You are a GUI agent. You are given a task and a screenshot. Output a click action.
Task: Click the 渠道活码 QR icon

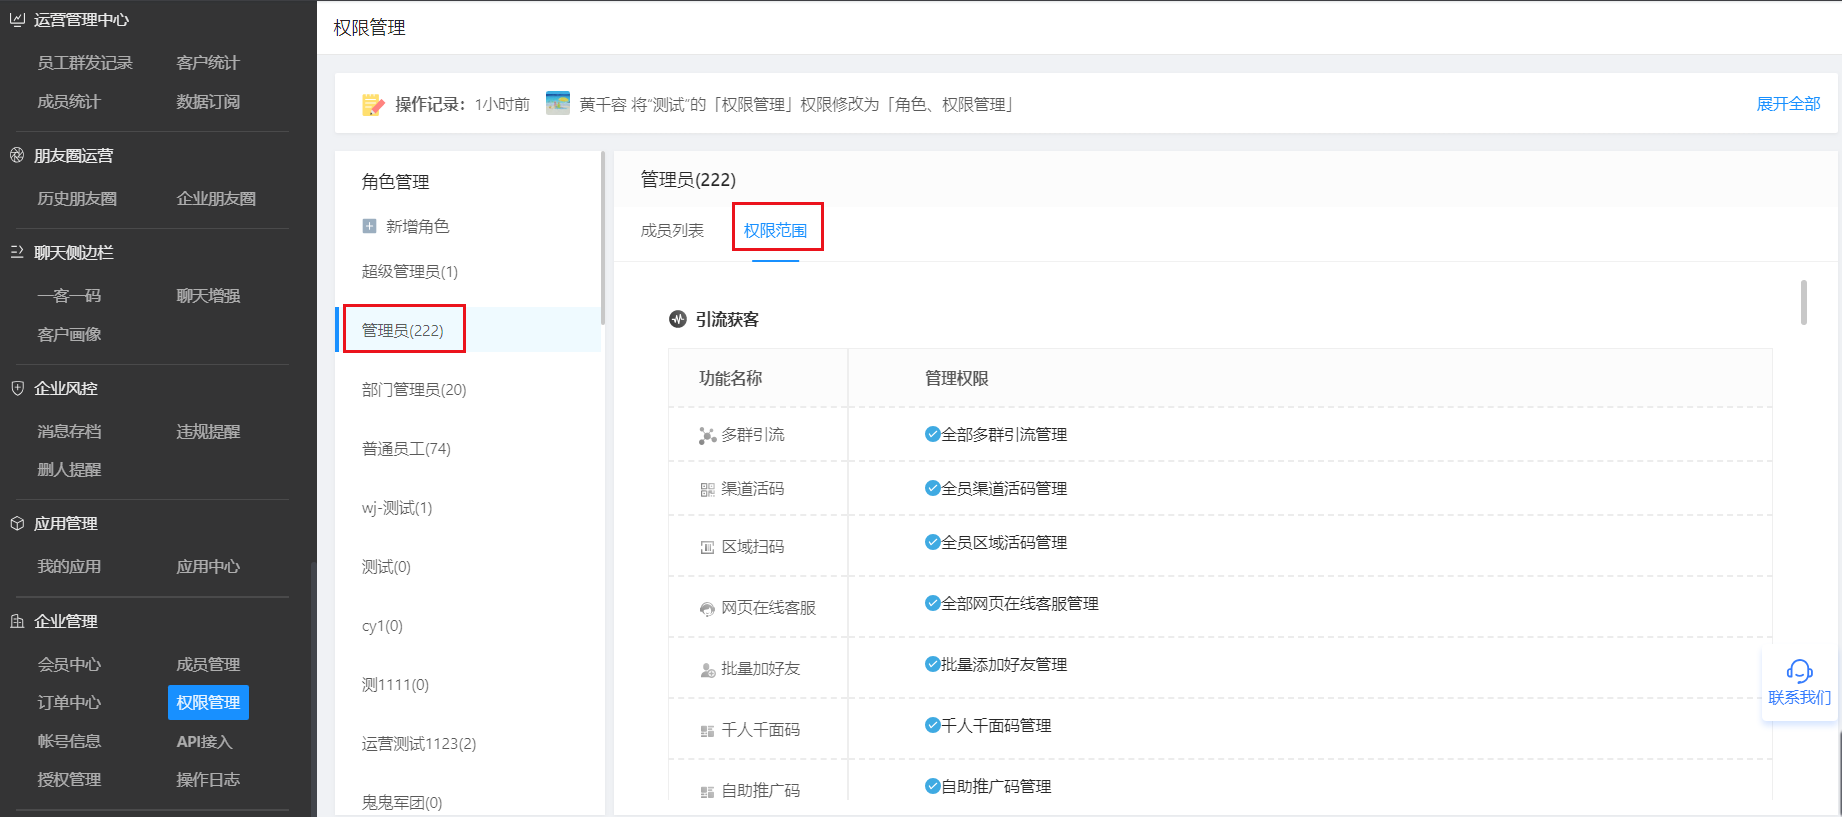[707, 489]
